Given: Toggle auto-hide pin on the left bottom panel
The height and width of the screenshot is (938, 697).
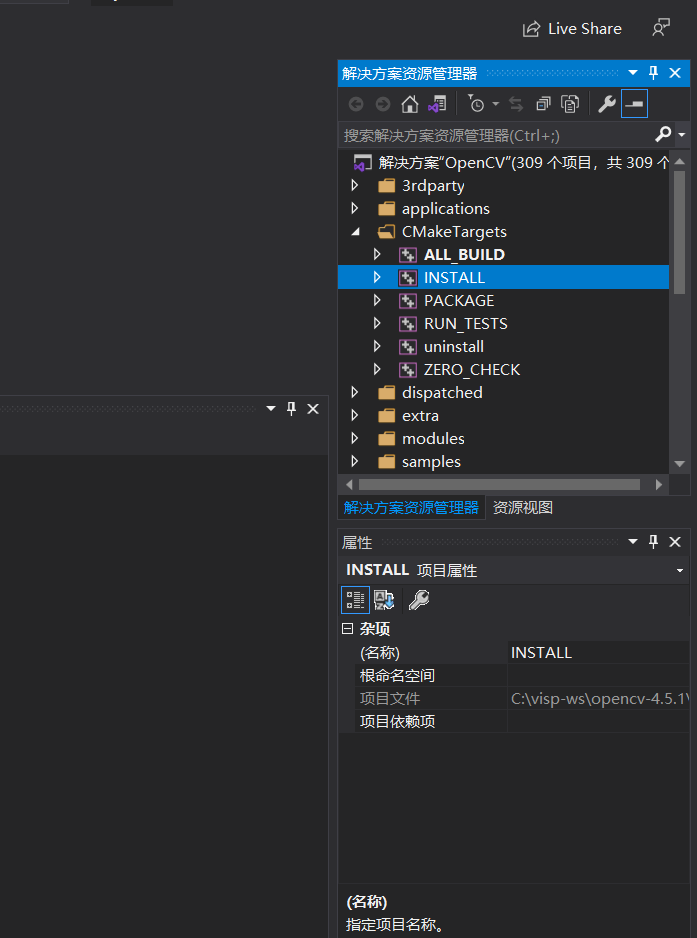Looking at the screenshot, I should tap(291, 409).
